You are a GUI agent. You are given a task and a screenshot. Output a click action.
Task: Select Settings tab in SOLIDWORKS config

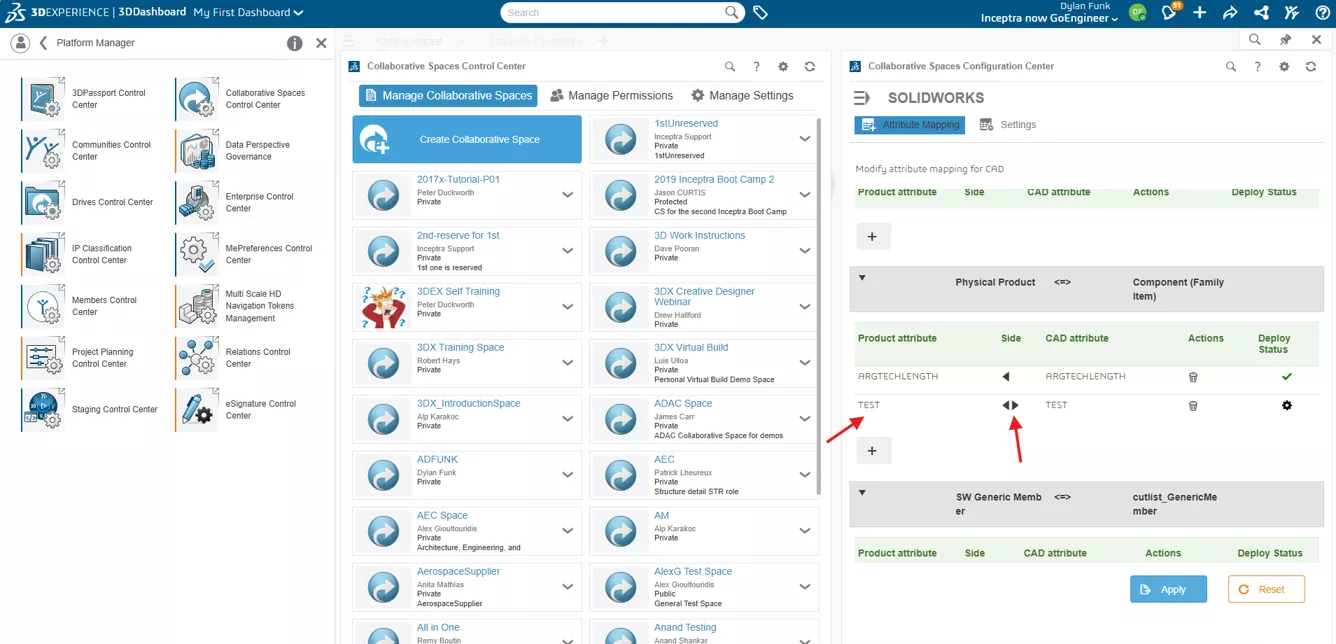click(x=1008, y=125)
